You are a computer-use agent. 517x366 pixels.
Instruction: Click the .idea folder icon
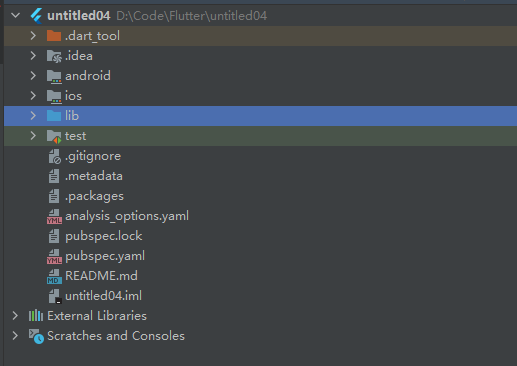54,56
